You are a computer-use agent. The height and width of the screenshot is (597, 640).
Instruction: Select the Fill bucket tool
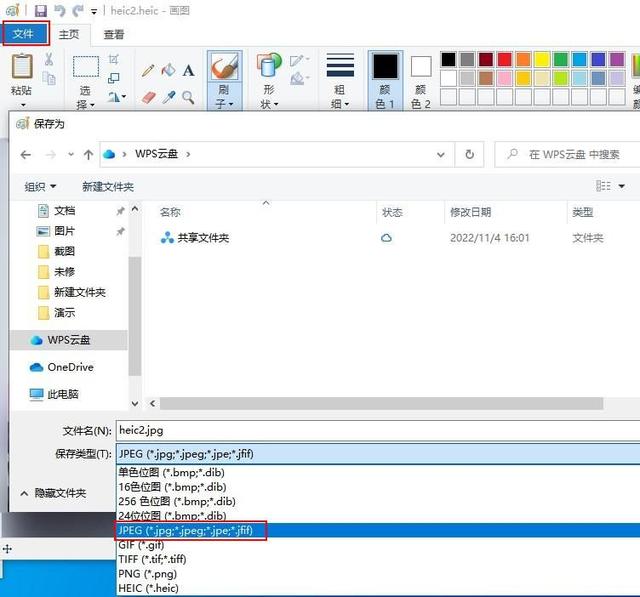168,71
